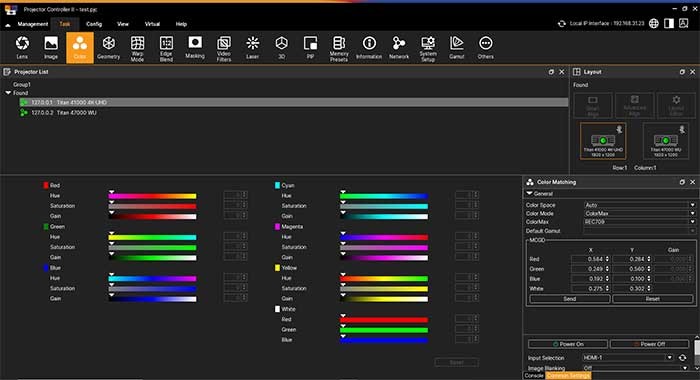Switch to the Common Settings tab
700x380 pixels.
pyautogui.click(x=568, y=376)
